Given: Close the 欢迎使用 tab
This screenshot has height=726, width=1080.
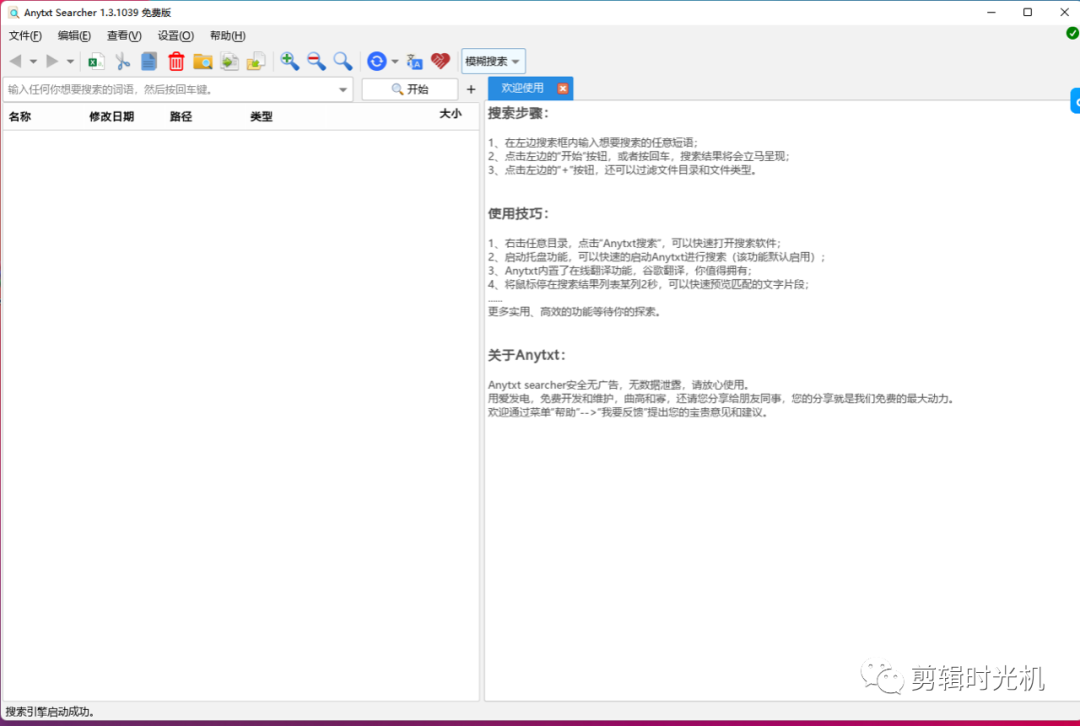Looking at the screenshot, I should pyautogui.click(x=563, y=88).
